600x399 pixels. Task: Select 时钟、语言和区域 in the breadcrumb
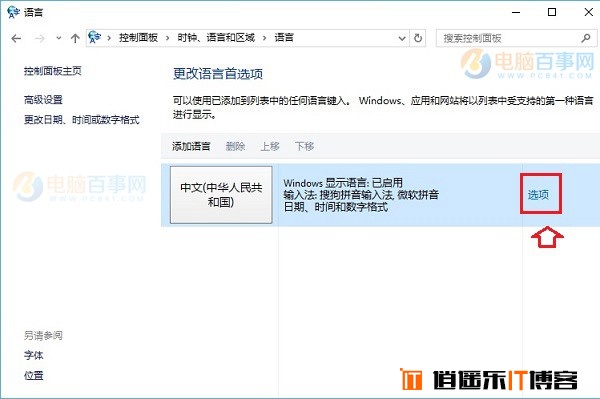click(216, 37)
